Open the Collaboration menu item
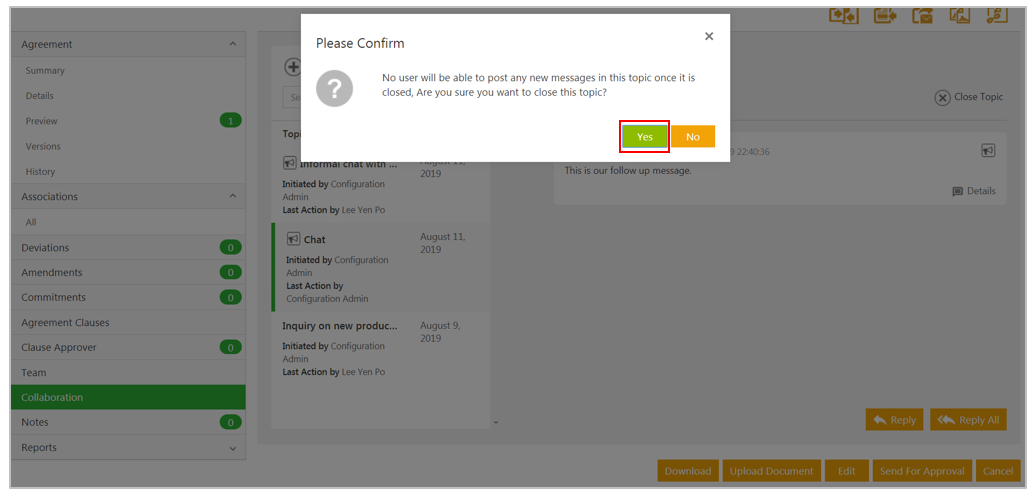The width and height of the screenshot is (1035, 498). (x=128, y=397)
